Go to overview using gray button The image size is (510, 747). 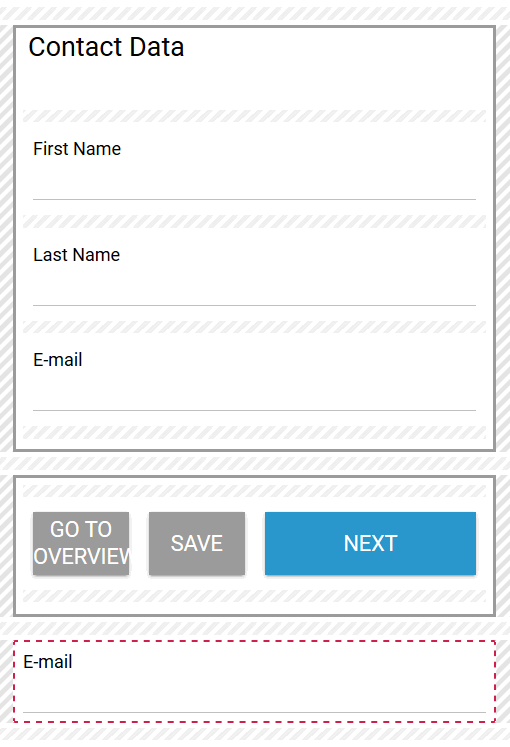click(x=81, y=543)
